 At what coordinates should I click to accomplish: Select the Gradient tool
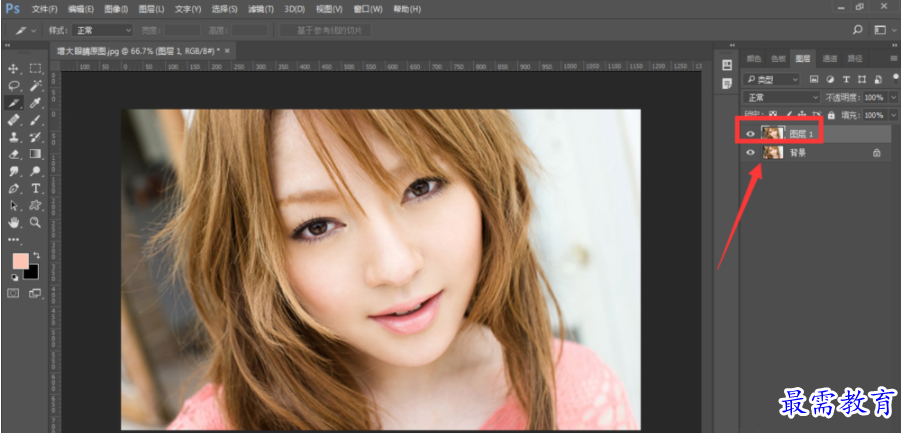(36, 154)
